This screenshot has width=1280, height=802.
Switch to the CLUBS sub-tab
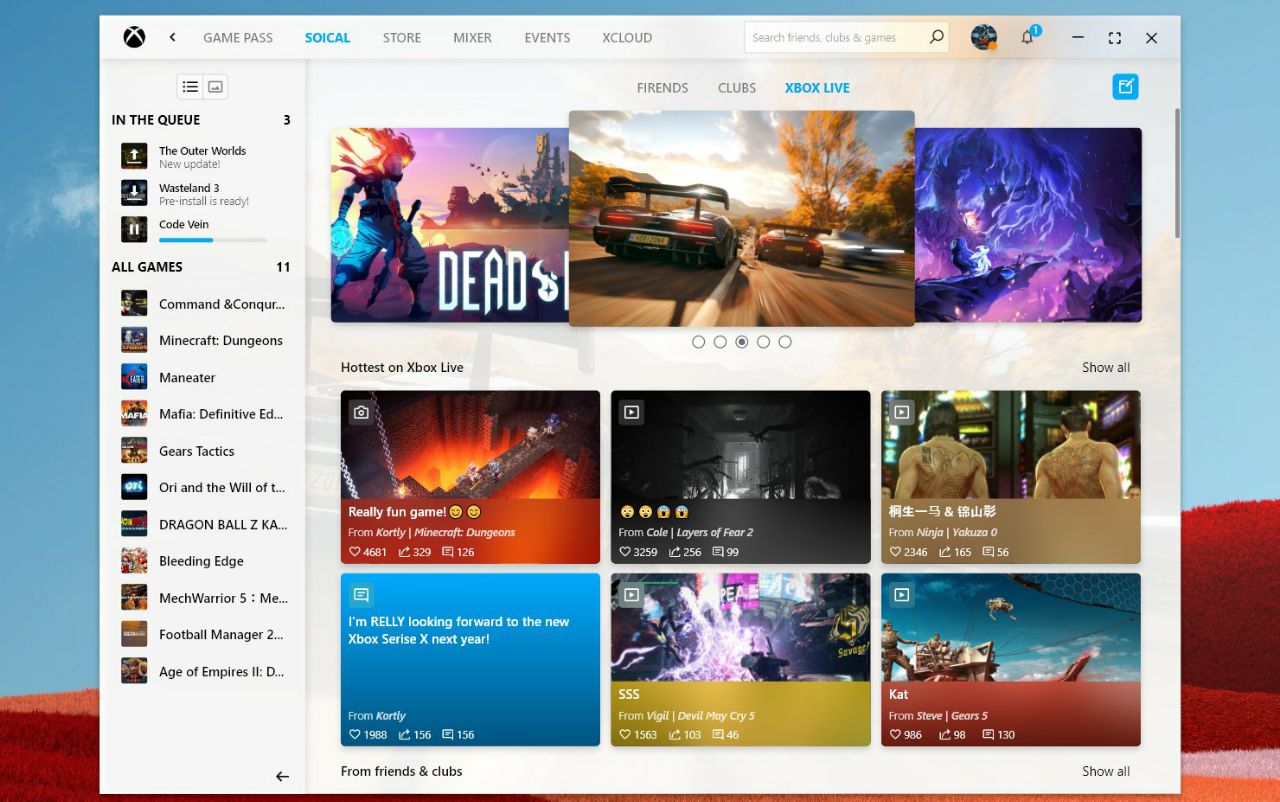pyautogui.click(x=737, y=88)
